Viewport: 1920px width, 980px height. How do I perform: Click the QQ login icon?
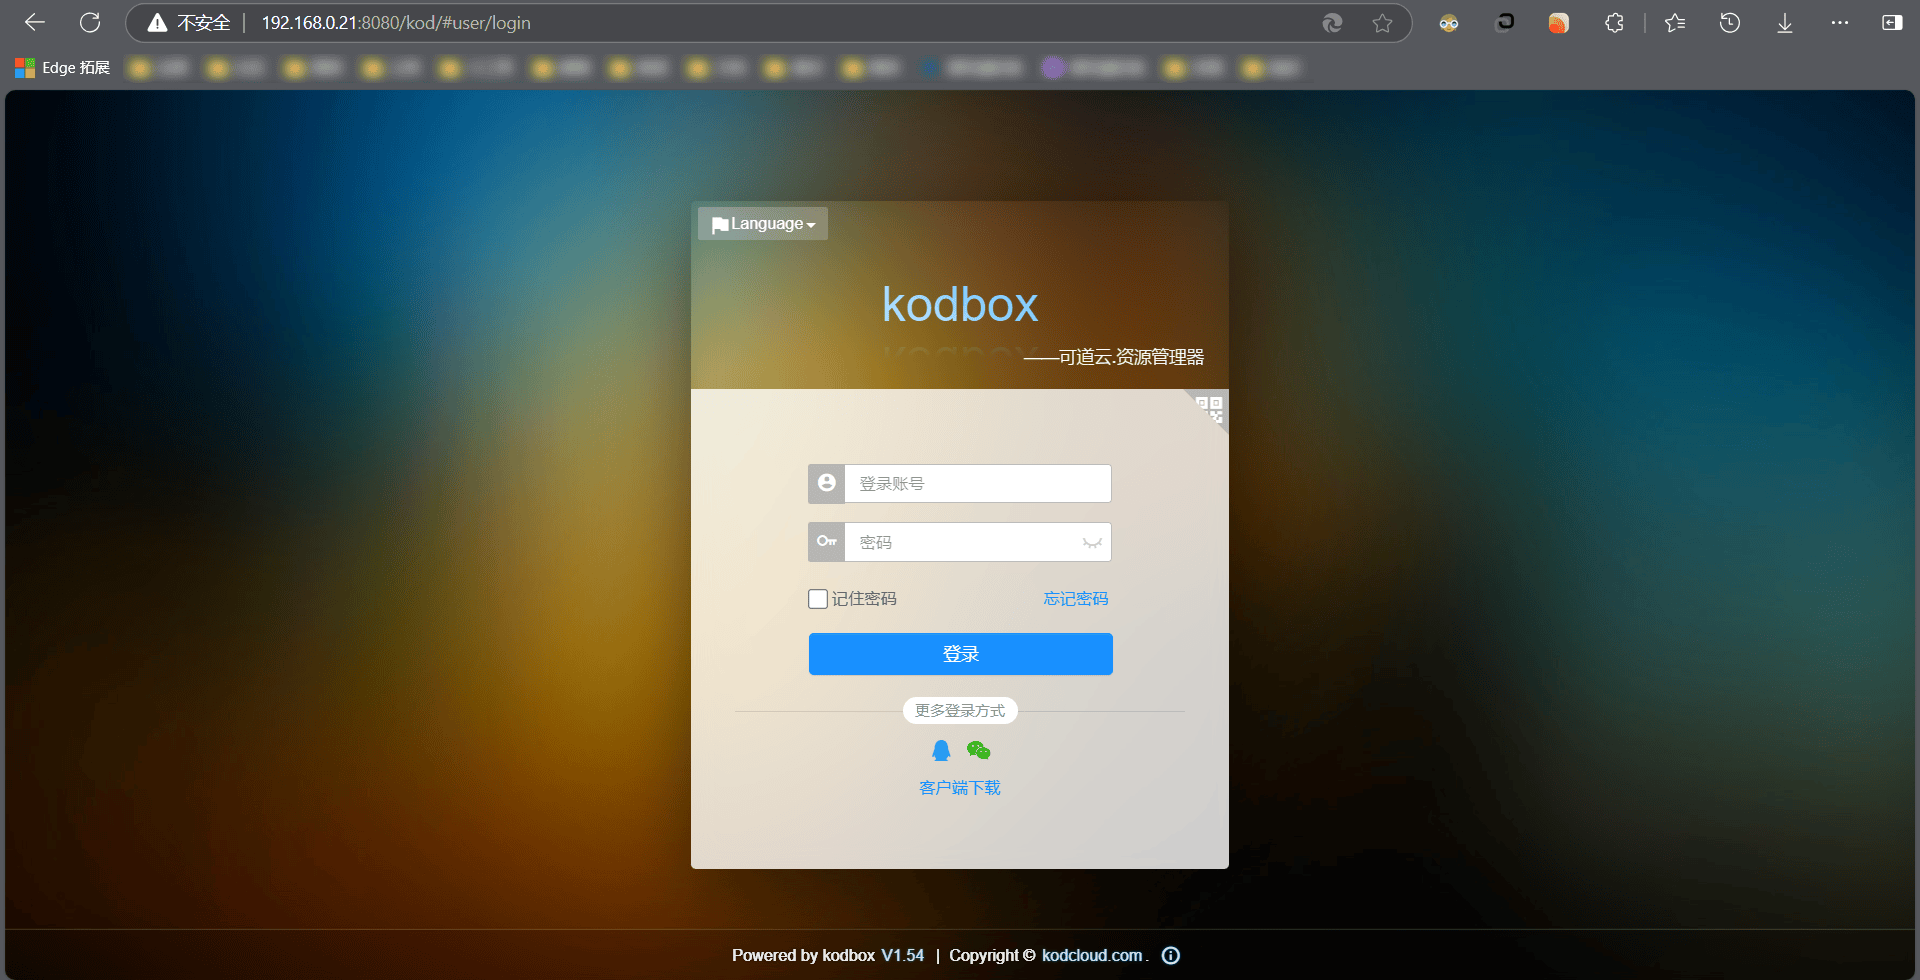point(941,750)
